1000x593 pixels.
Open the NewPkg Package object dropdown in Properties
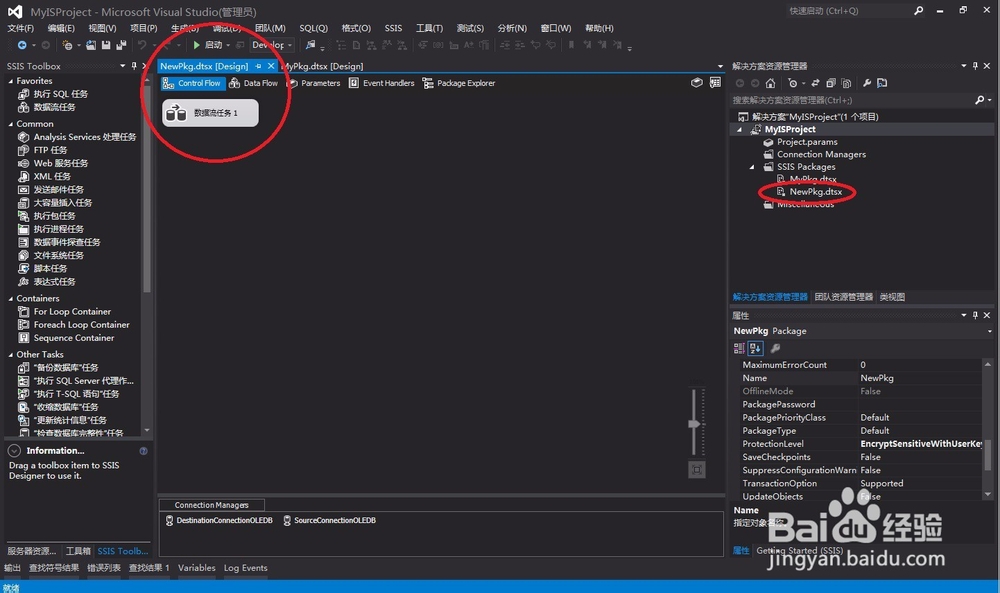tap(990, 331)
